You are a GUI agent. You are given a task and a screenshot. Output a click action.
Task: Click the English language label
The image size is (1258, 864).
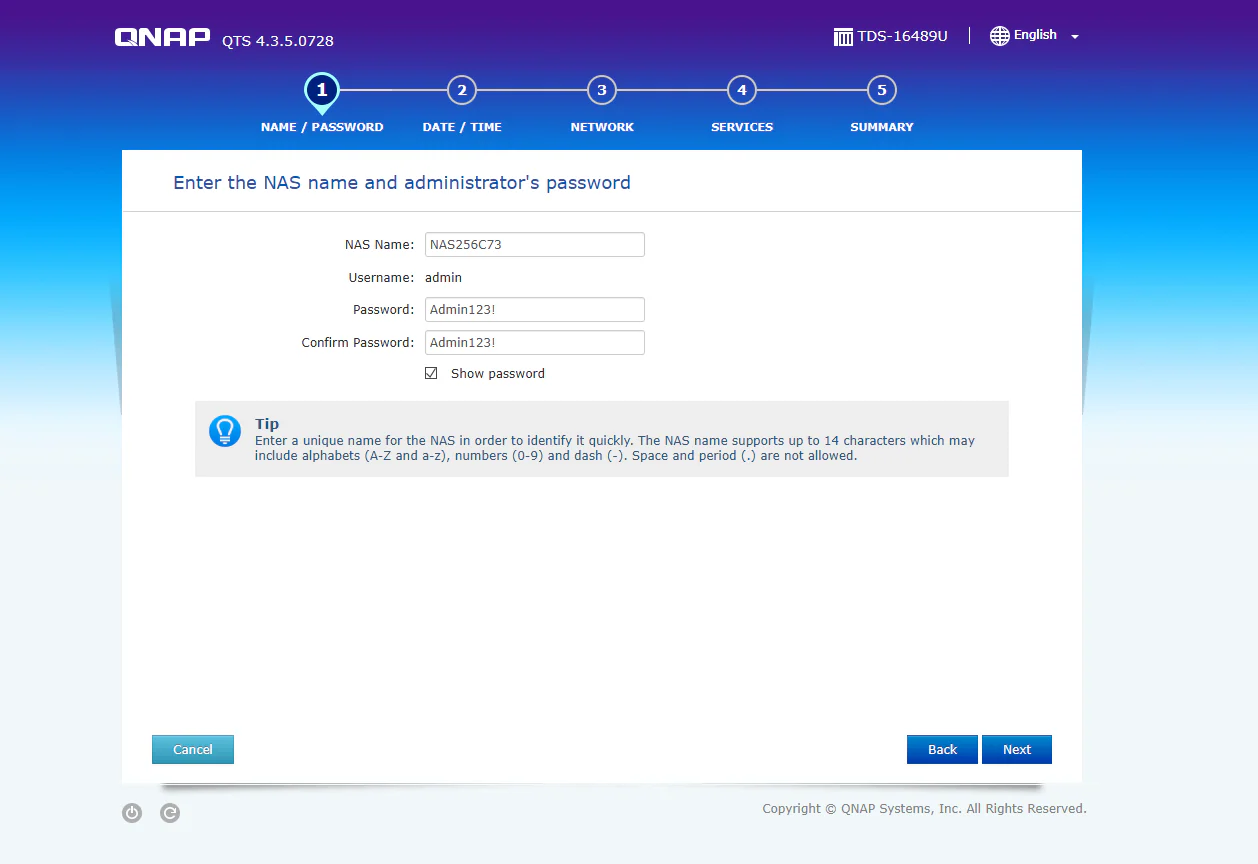1035,35
